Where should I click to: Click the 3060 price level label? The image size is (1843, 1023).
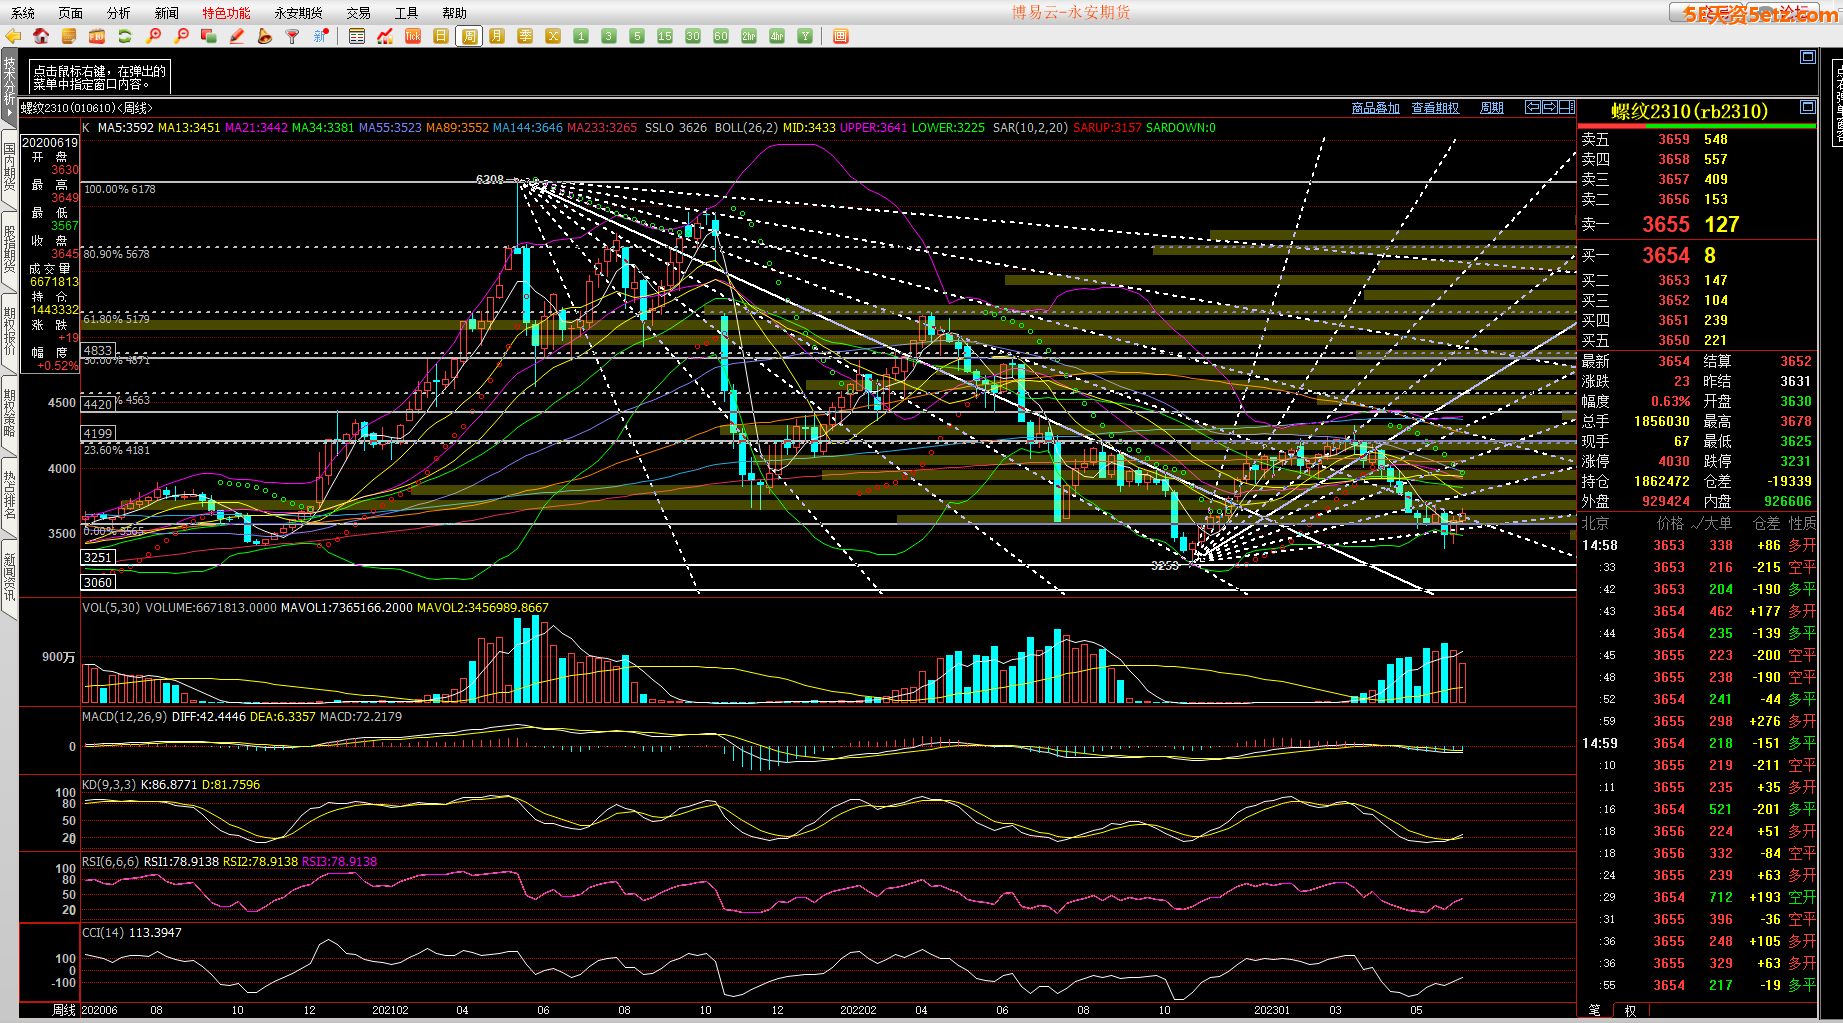coord(98,582)
